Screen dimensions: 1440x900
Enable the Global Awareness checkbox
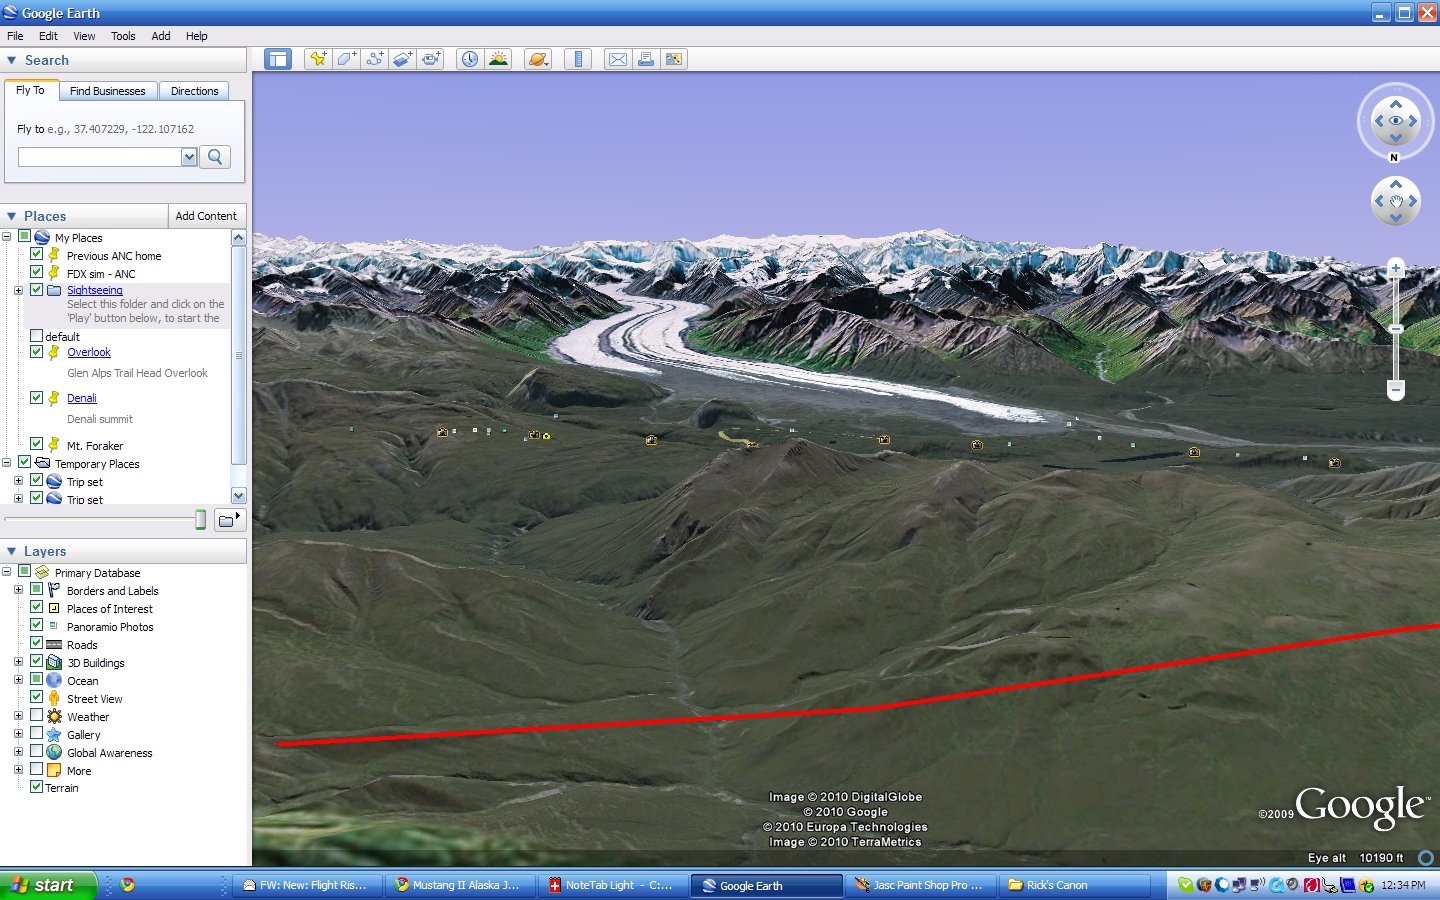(x=36, y=752)
